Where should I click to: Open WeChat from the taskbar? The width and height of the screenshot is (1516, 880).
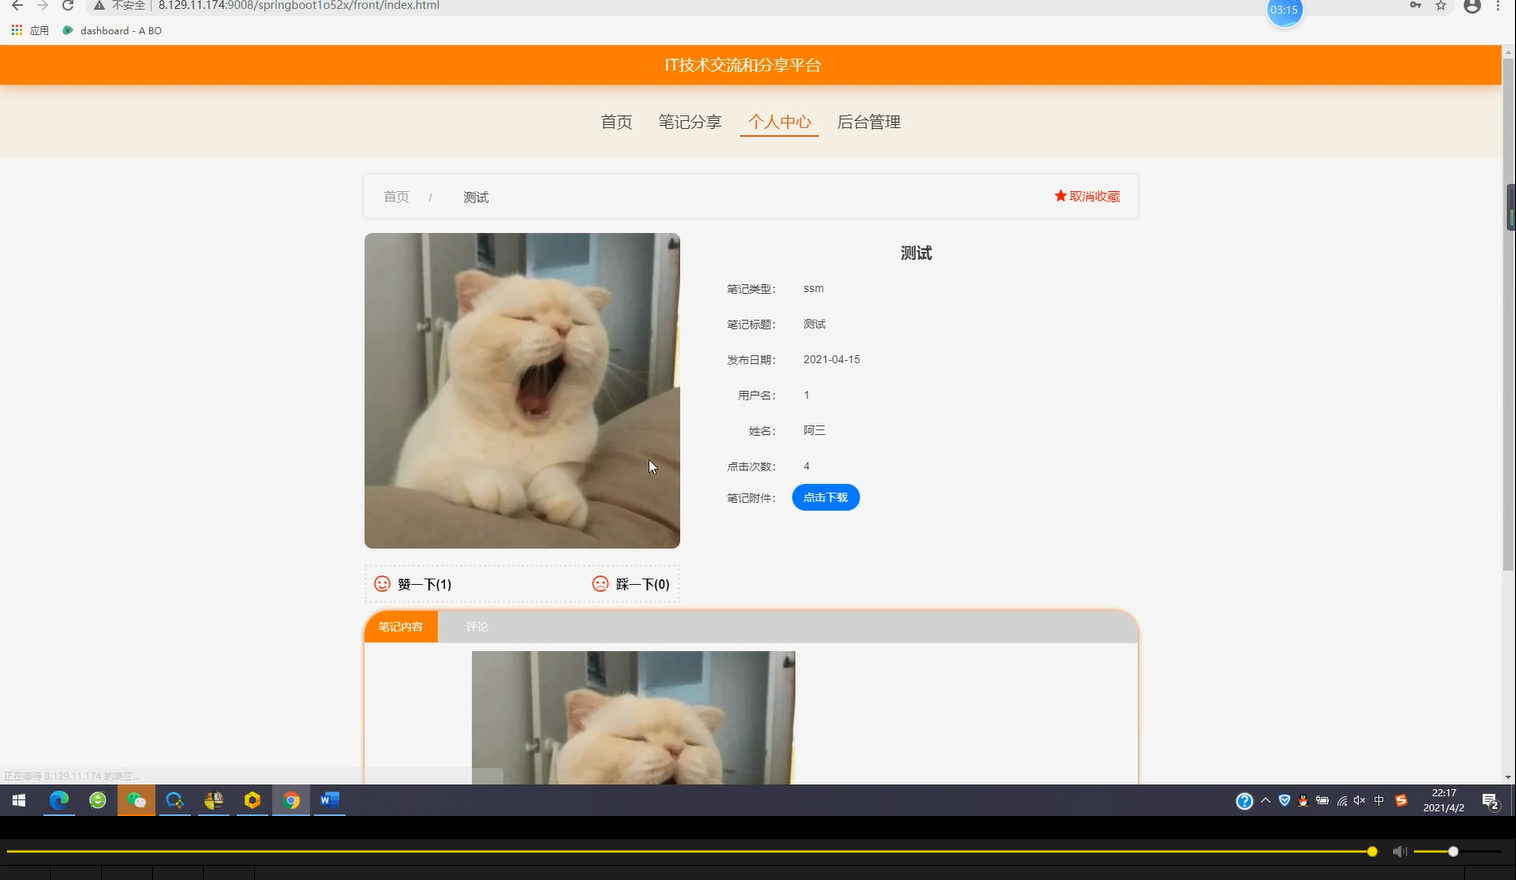pyautogui.click(x=136, y=800)
